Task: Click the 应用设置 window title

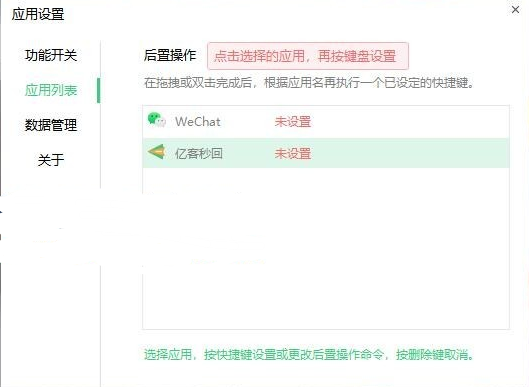Action: pyautogui.click(x=38, y=14)
